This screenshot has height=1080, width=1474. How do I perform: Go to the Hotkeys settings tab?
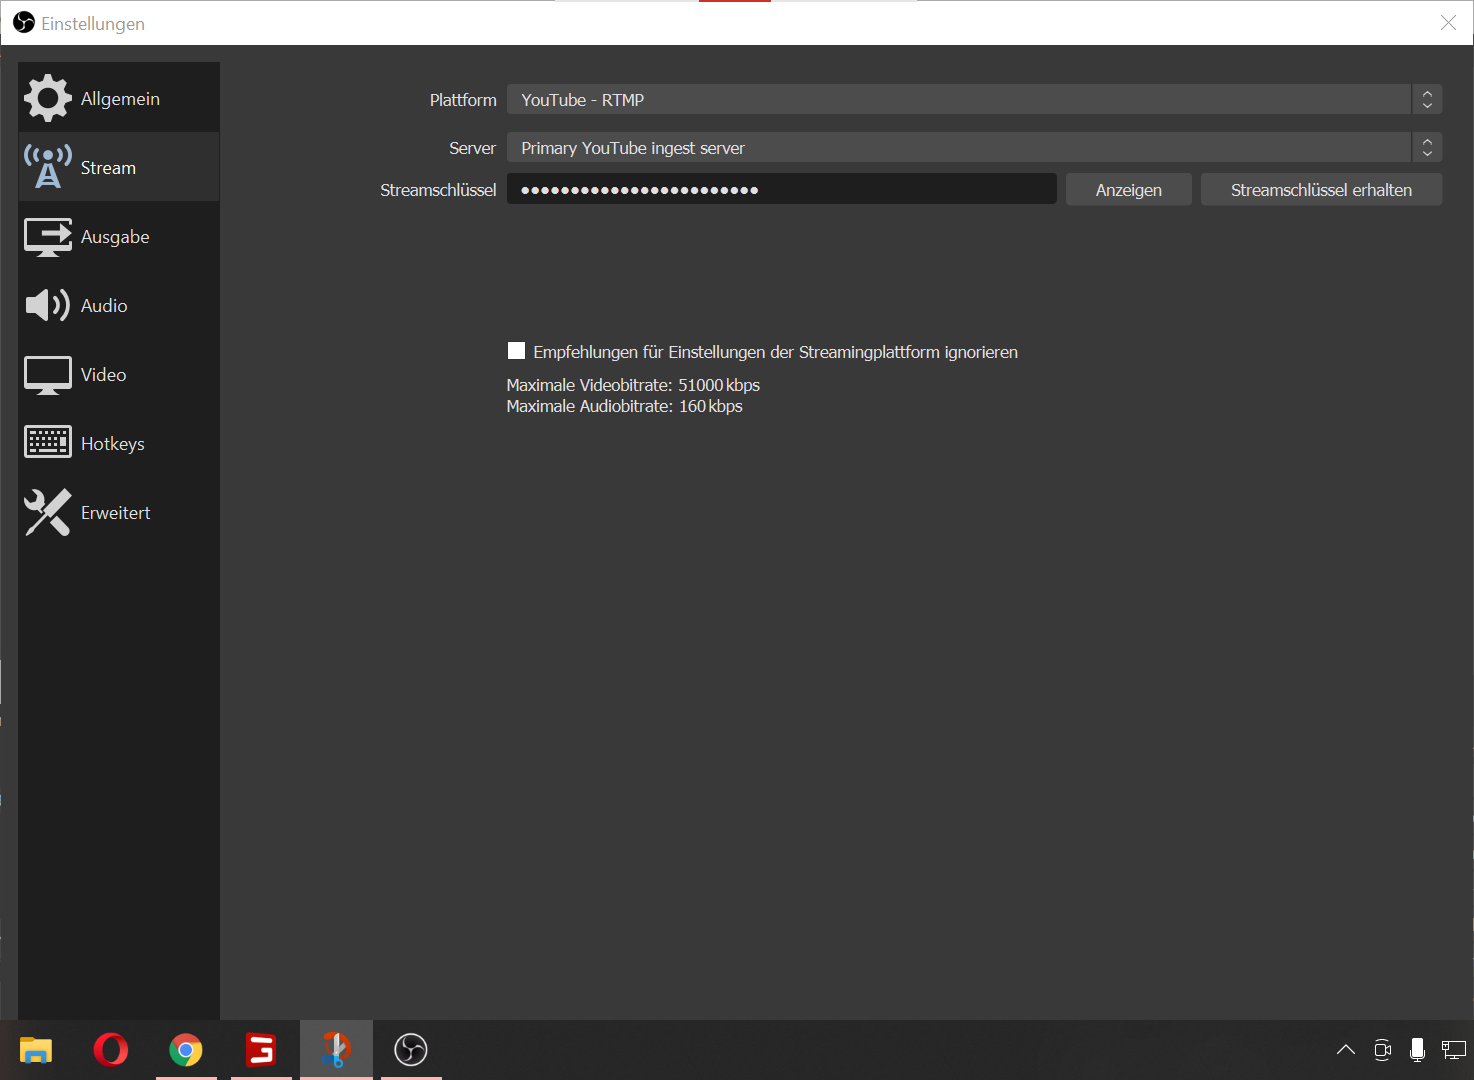coord(112,444)
